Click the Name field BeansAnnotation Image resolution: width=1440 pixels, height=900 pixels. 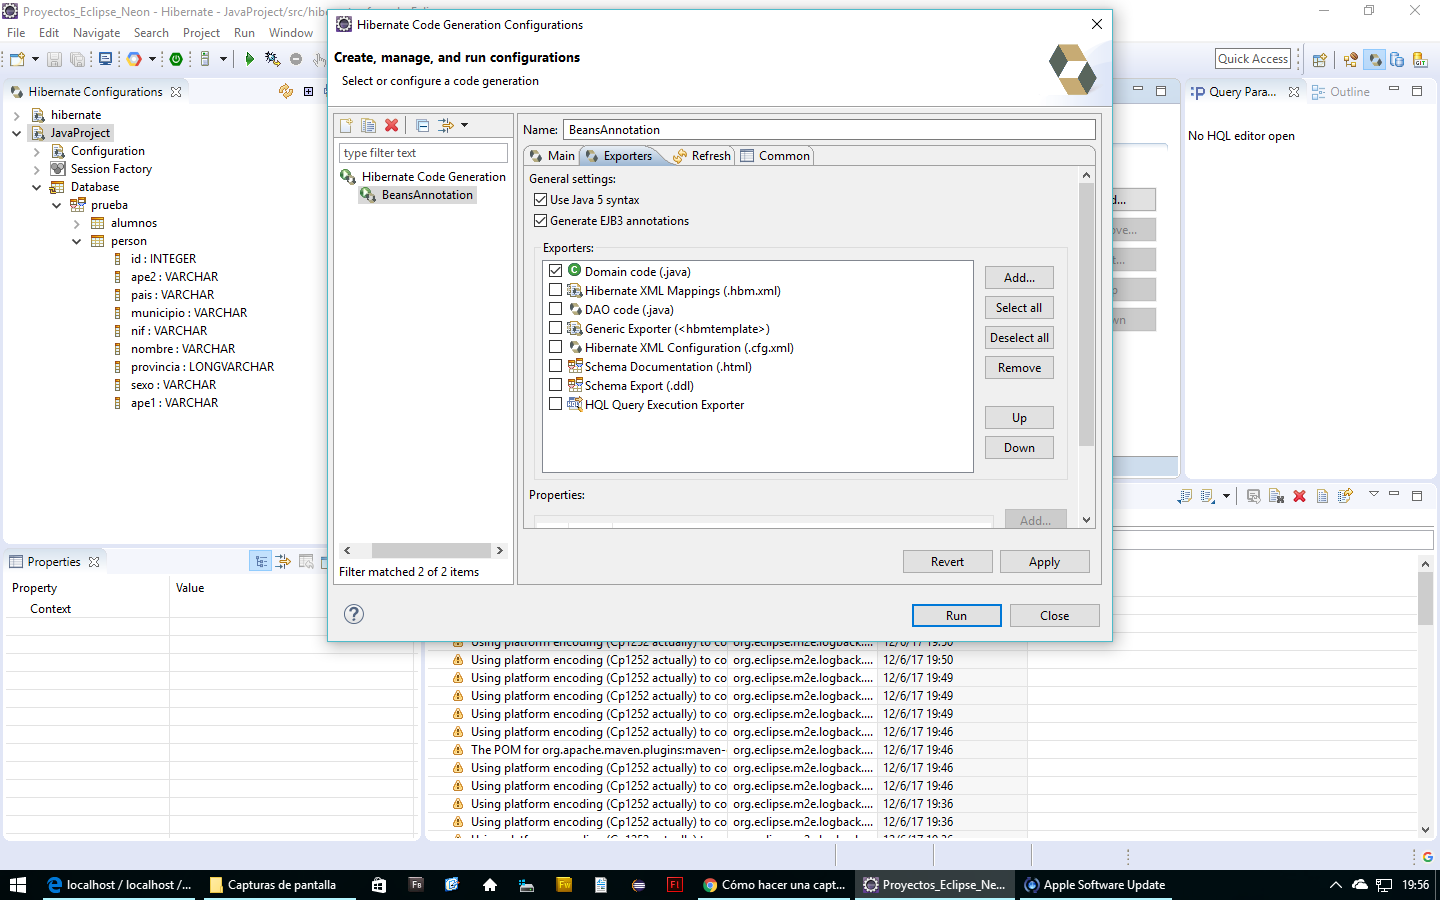829,130
